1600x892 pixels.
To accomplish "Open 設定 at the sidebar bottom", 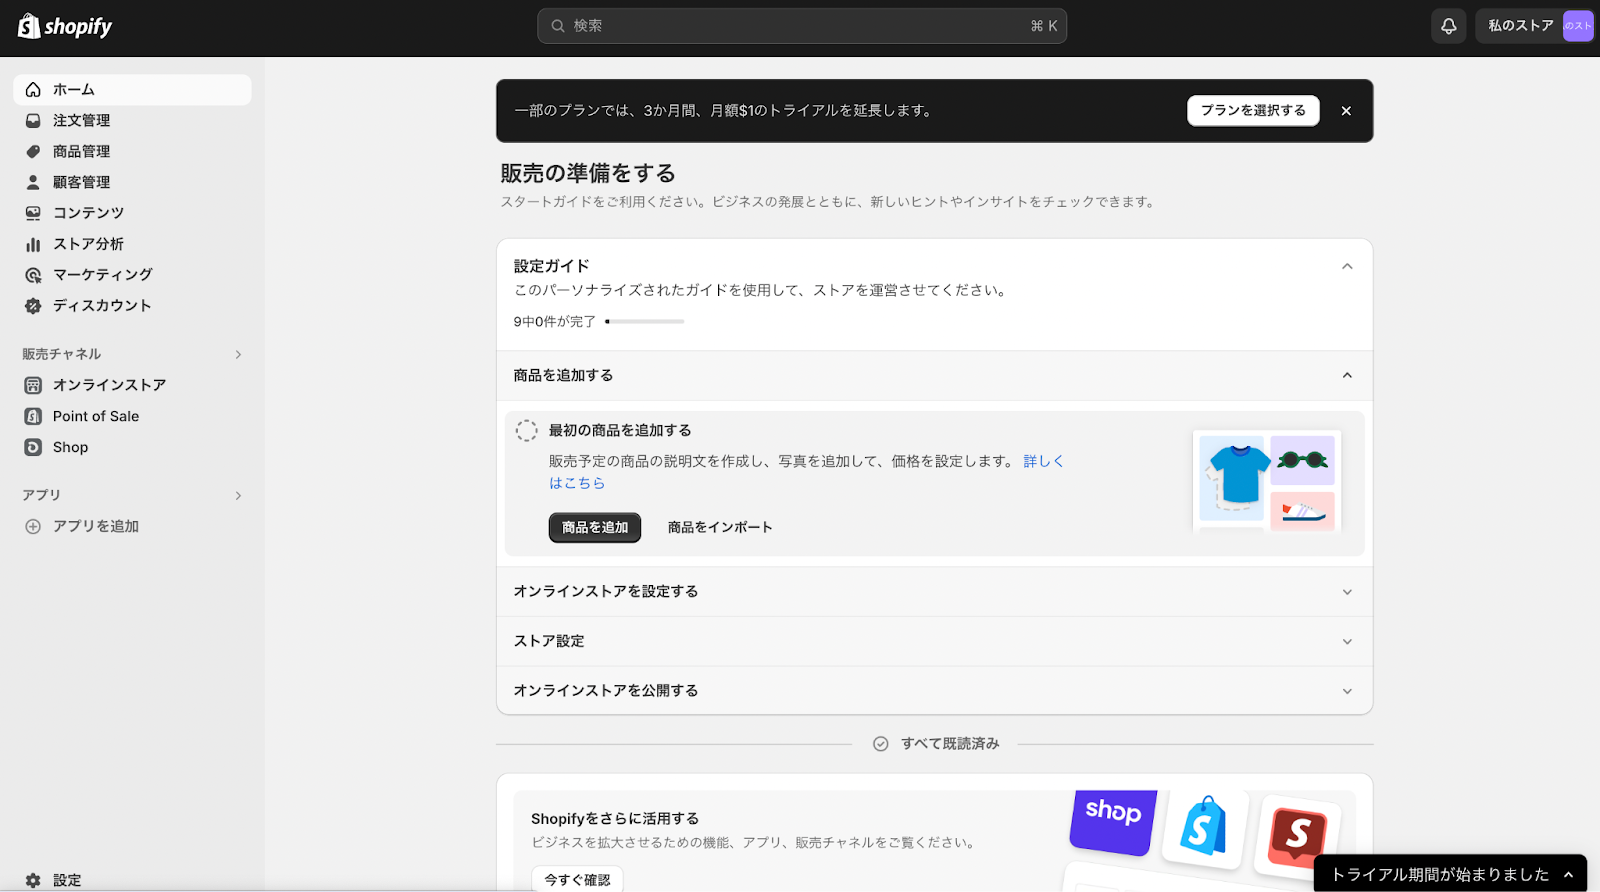I will click(x=132, y=880).
